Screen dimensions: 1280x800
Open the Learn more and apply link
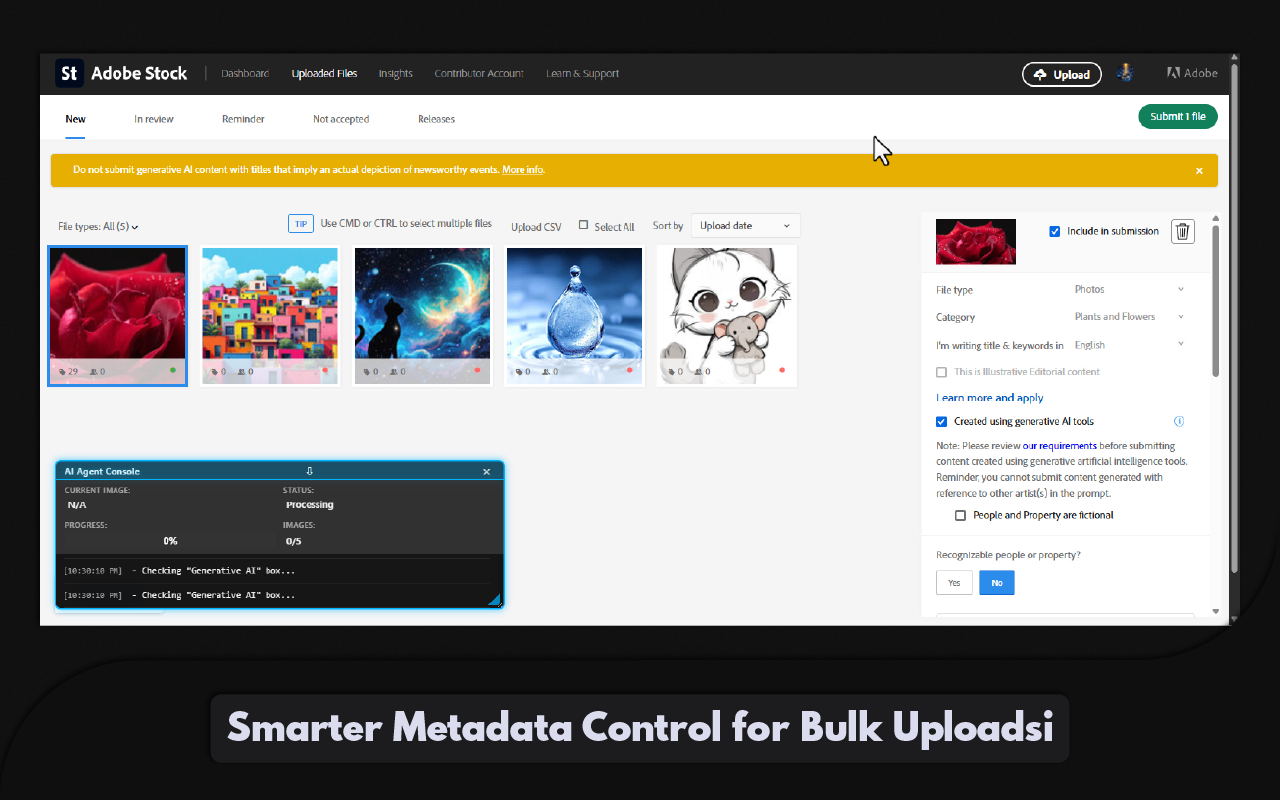pos(990,398)
